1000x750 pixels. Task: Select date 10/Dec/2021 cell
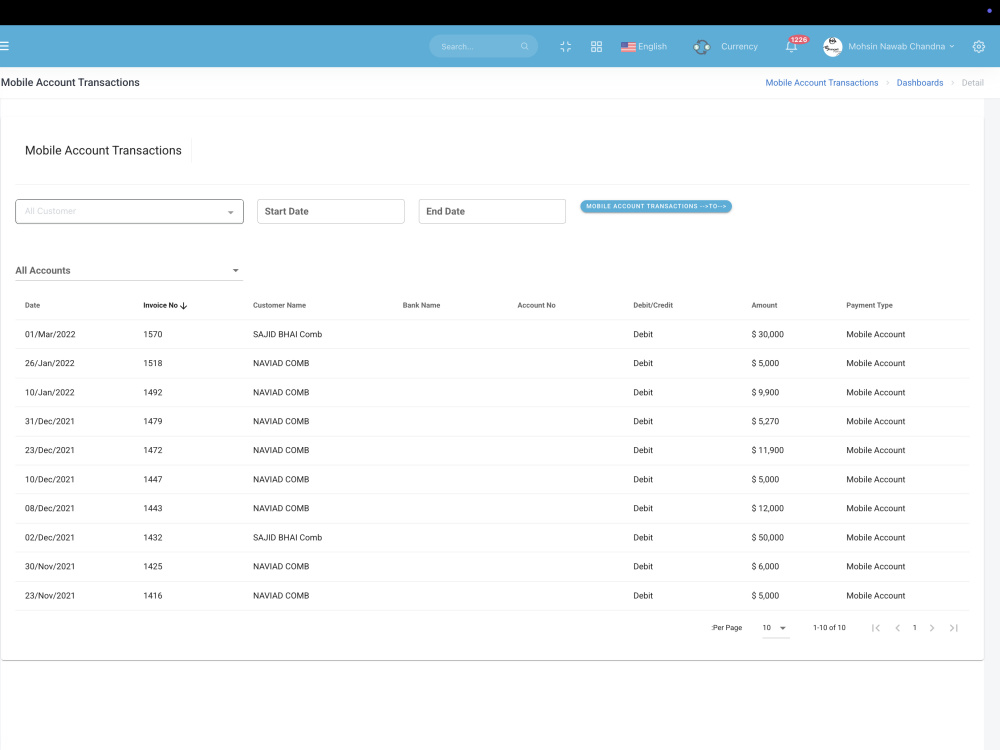click(x=50, y=480)
